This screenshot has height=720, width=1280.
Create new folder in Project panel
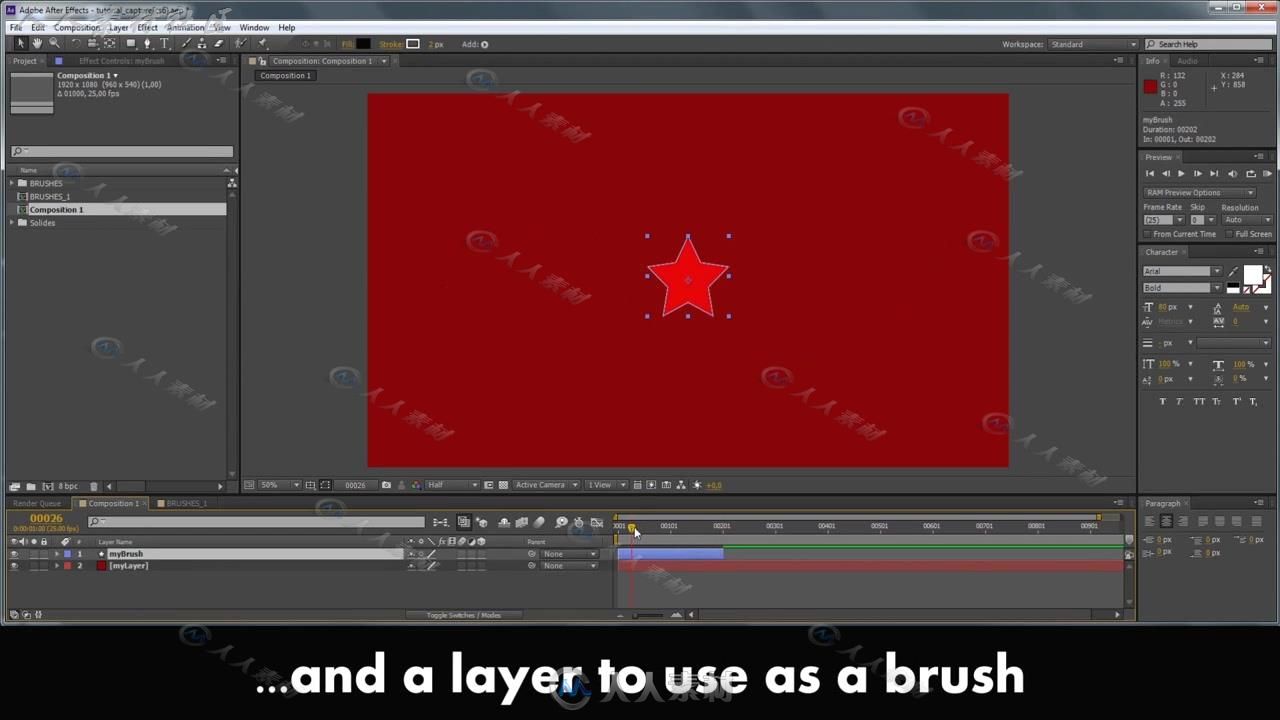click(x=30, y=486)
